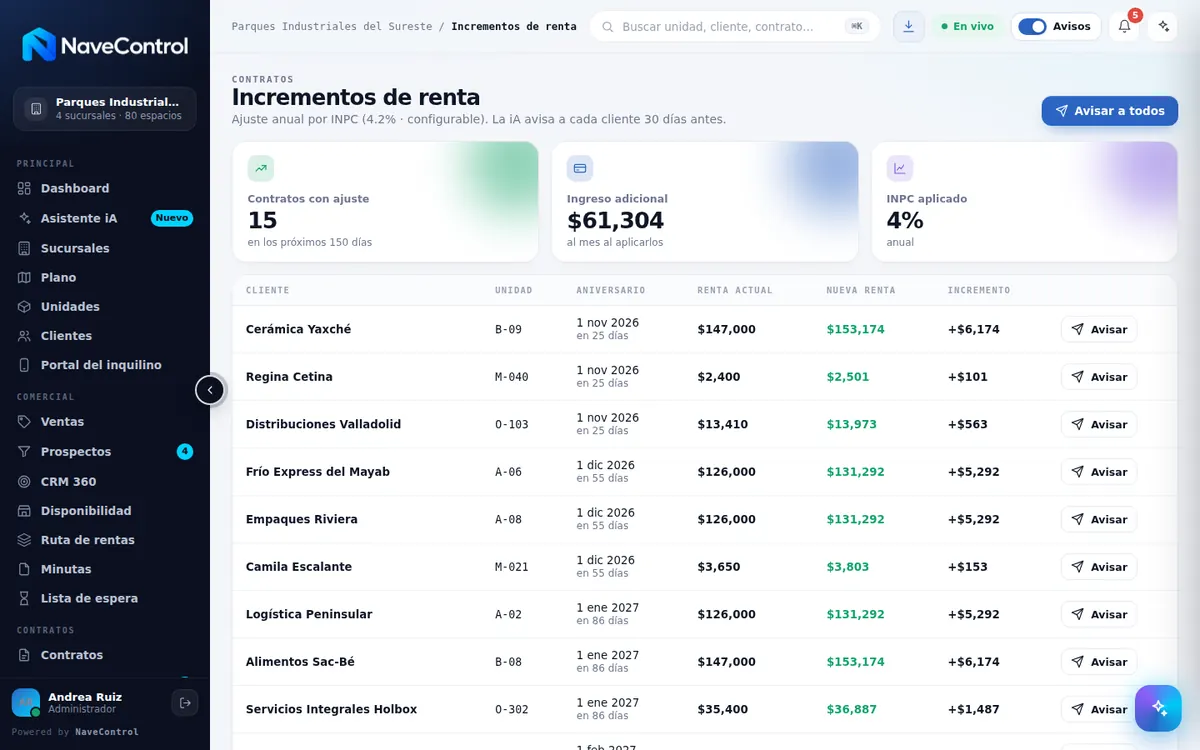
Task: Click client name Cerámica Yaxché
Action: click(298, 329)
